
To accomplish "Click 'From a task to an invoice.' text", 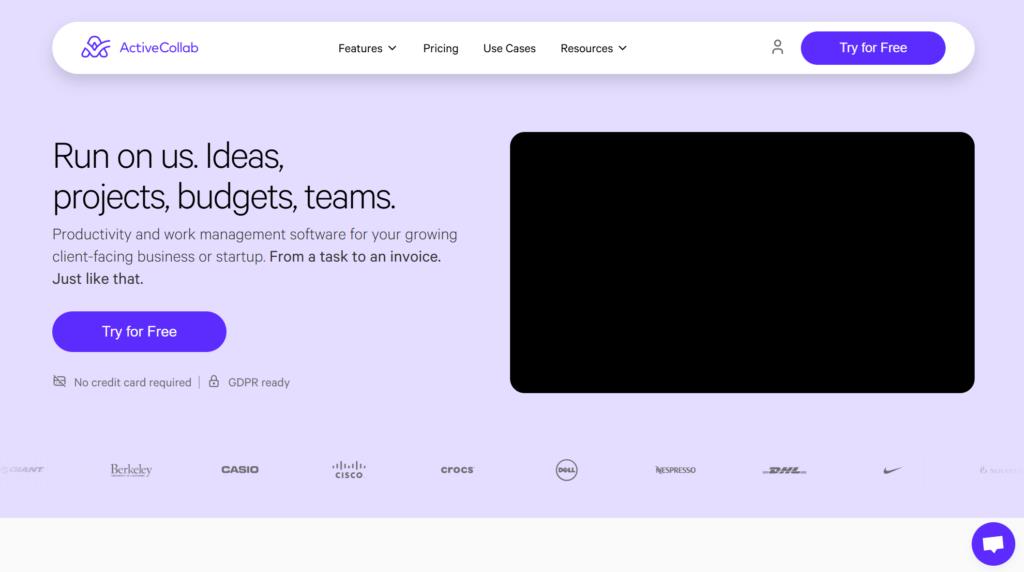I will (x=355, y=257).
